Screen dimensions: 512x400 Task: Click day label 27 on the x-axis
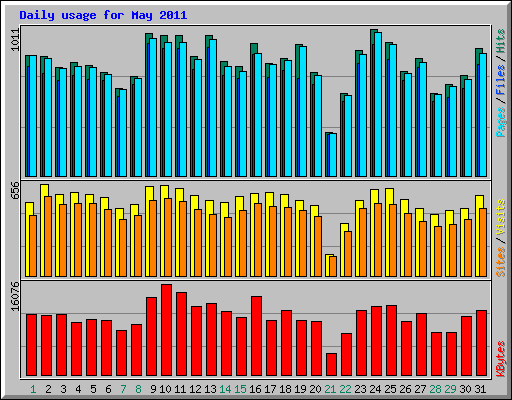pos(420,389)
